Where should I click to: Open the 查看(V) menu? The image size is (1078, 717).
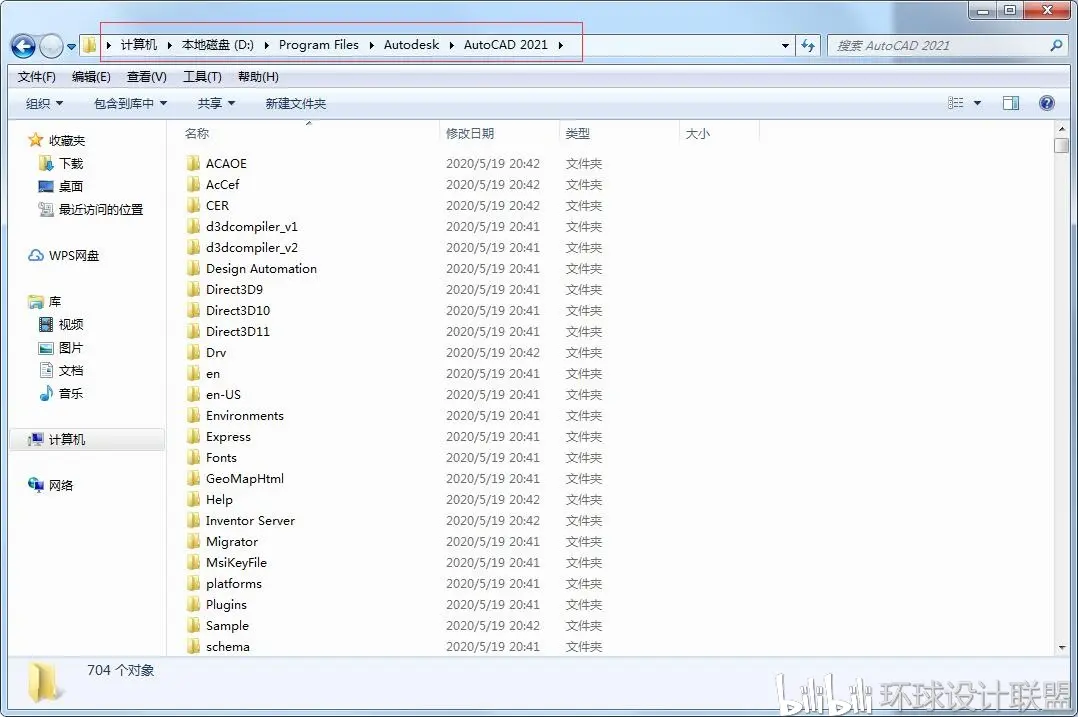(146, 77)
